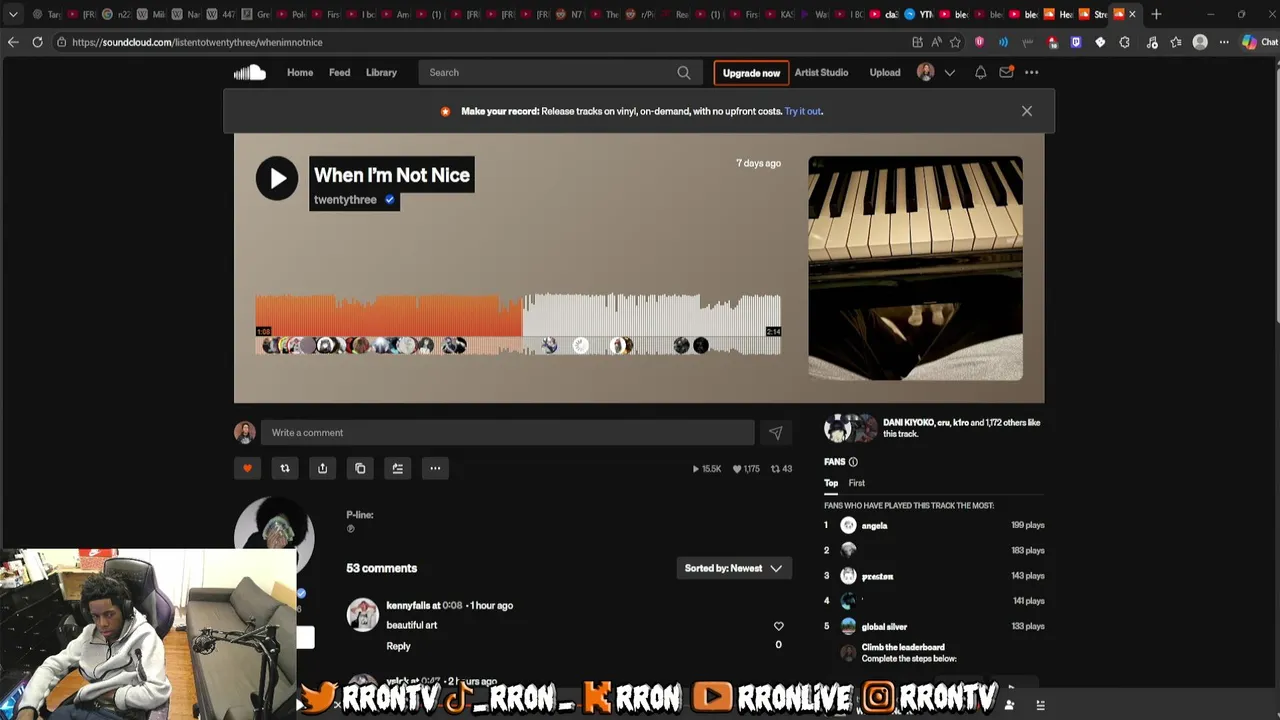Click the Upgrade now button

click(751, 73)
